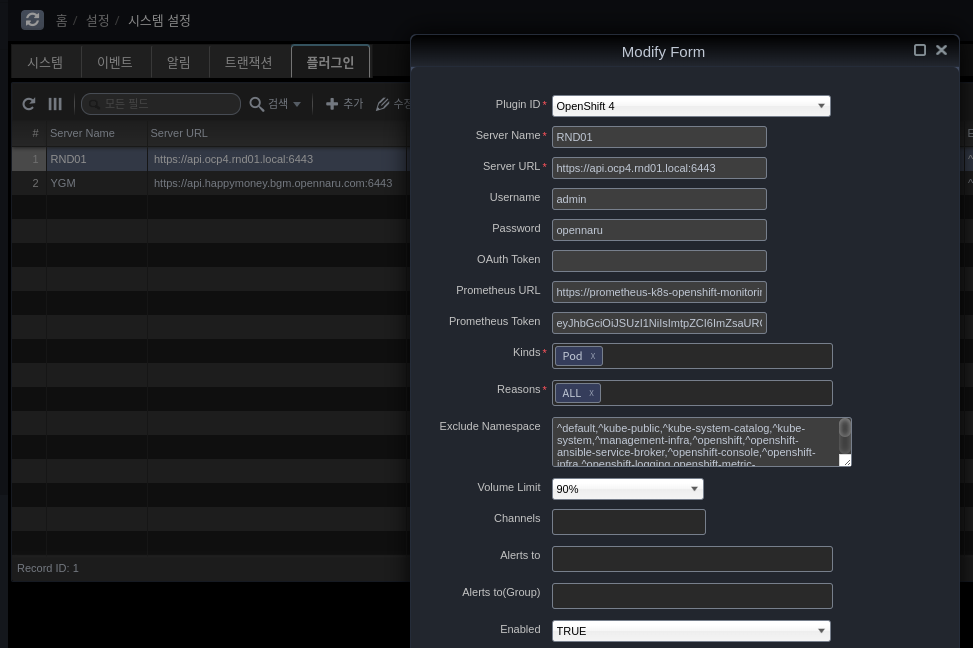Click the refresh icon beside the breadcrumb

click(x=32, y=20)
